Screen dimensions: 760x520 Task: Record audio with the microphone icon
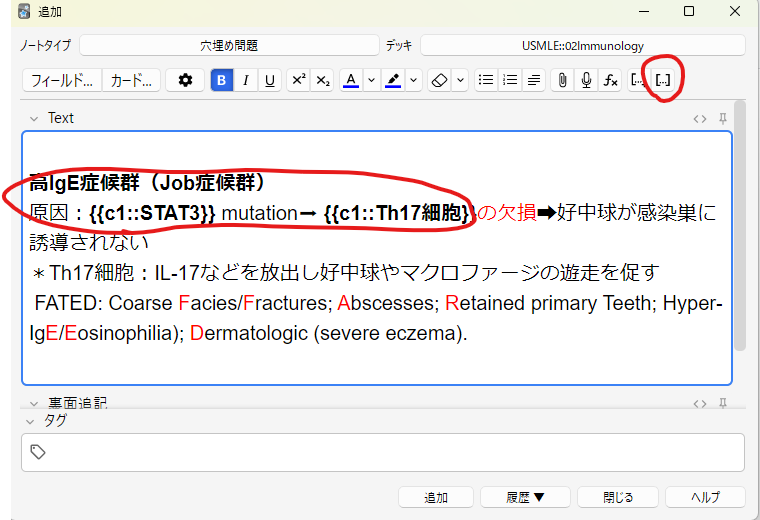pos(586,80)
